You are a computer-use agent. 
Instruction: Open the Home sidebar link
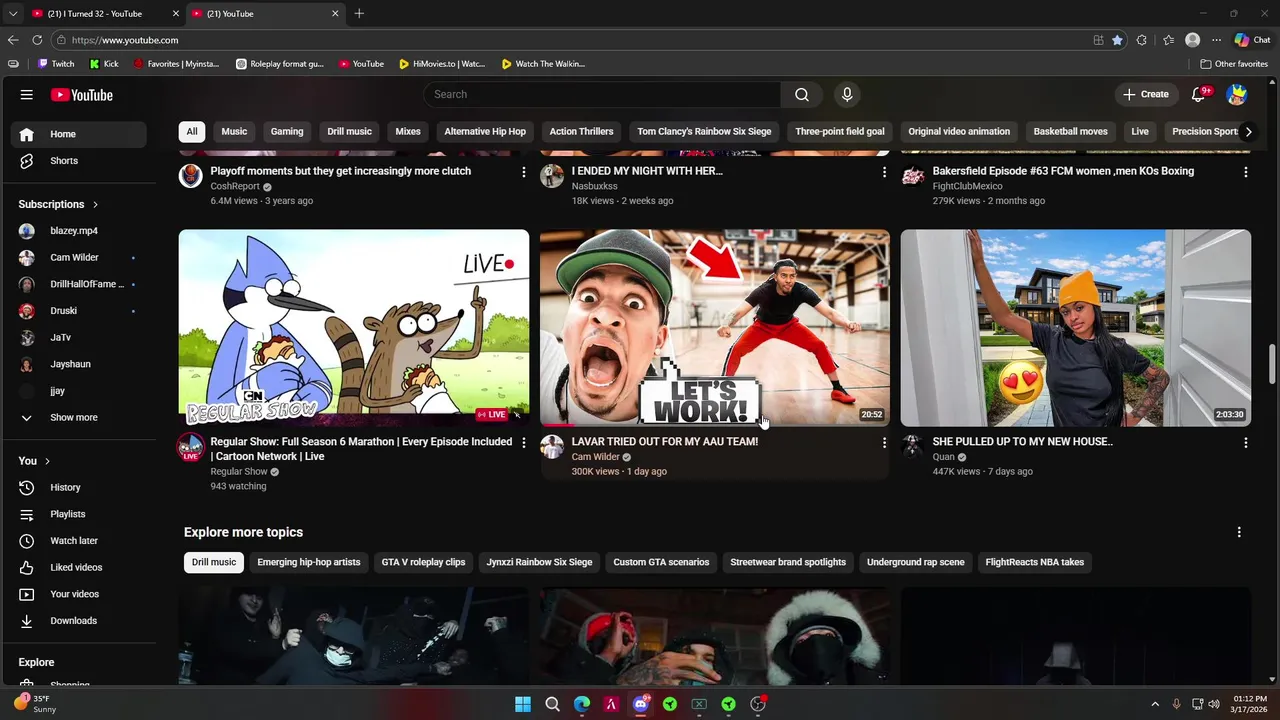tap(78, 134)
